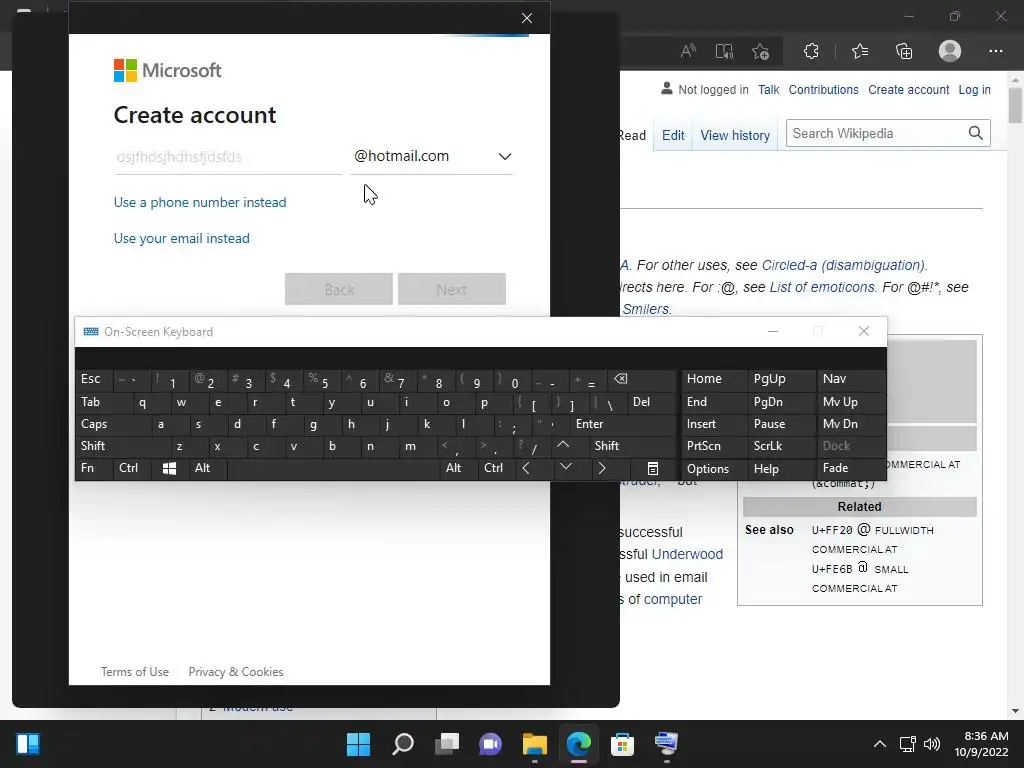Click the Wikipedia search magnifier icon
Screen dimensions: 1024x768
[x=976, y=133]
